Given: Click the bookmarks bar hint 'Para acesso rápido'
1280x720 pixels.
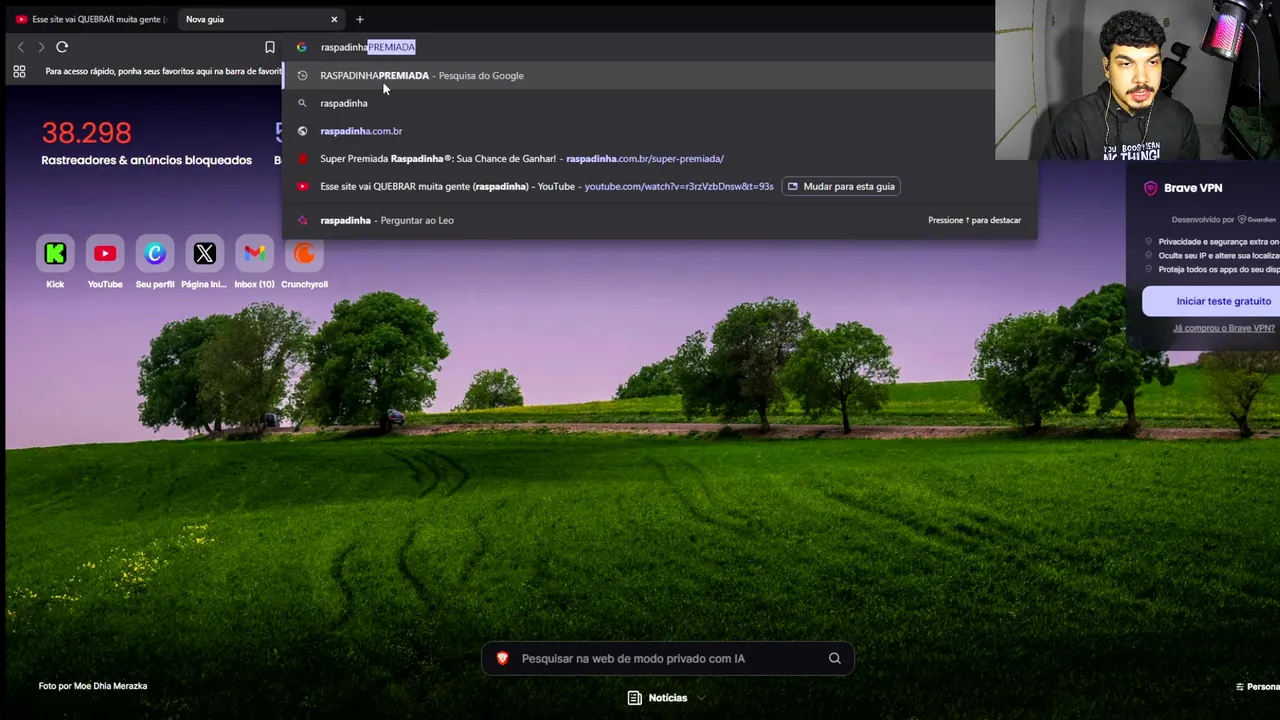Looking at the screenshot, I should click(163, 71).
